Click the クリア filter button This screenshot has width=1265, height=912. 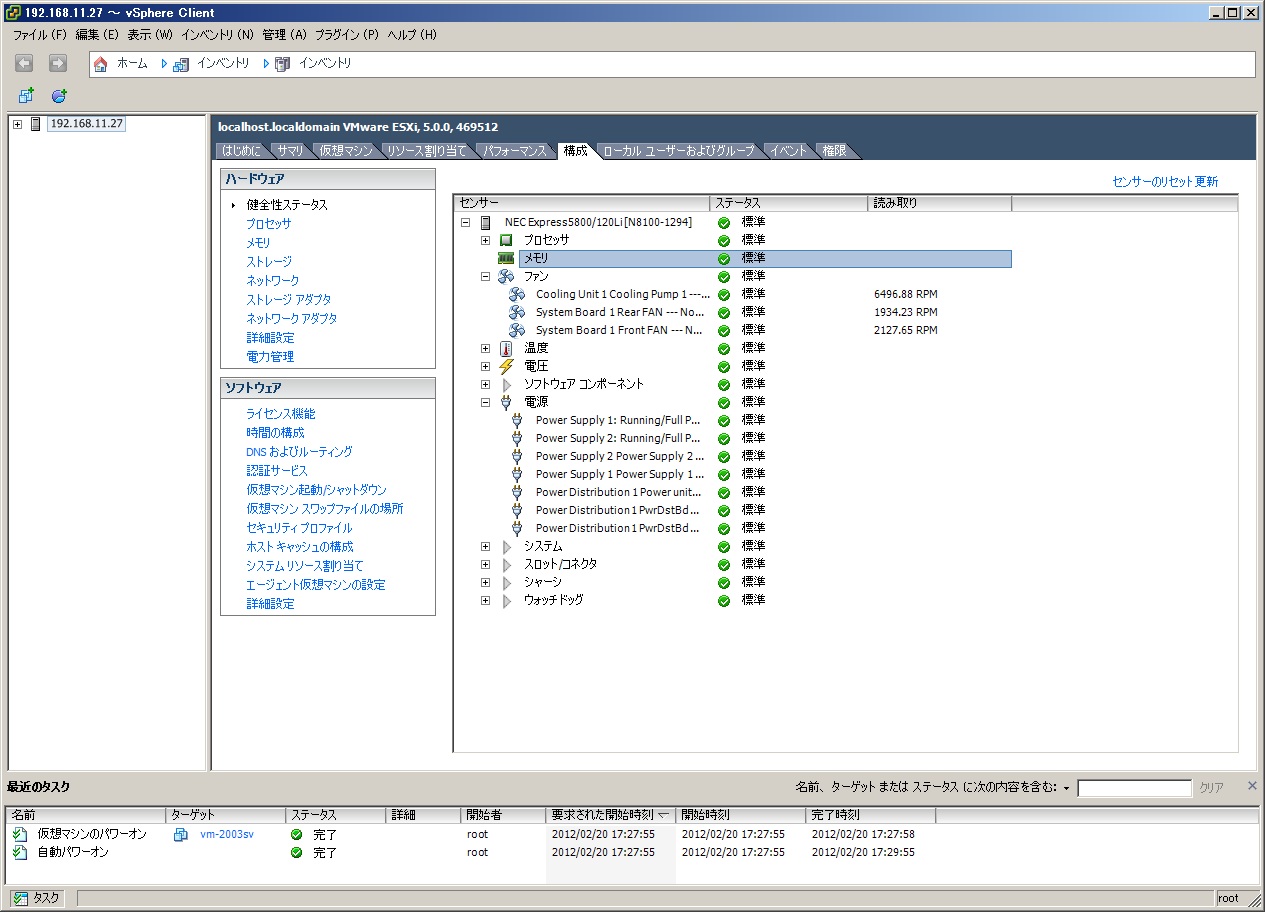point(1211,788)
